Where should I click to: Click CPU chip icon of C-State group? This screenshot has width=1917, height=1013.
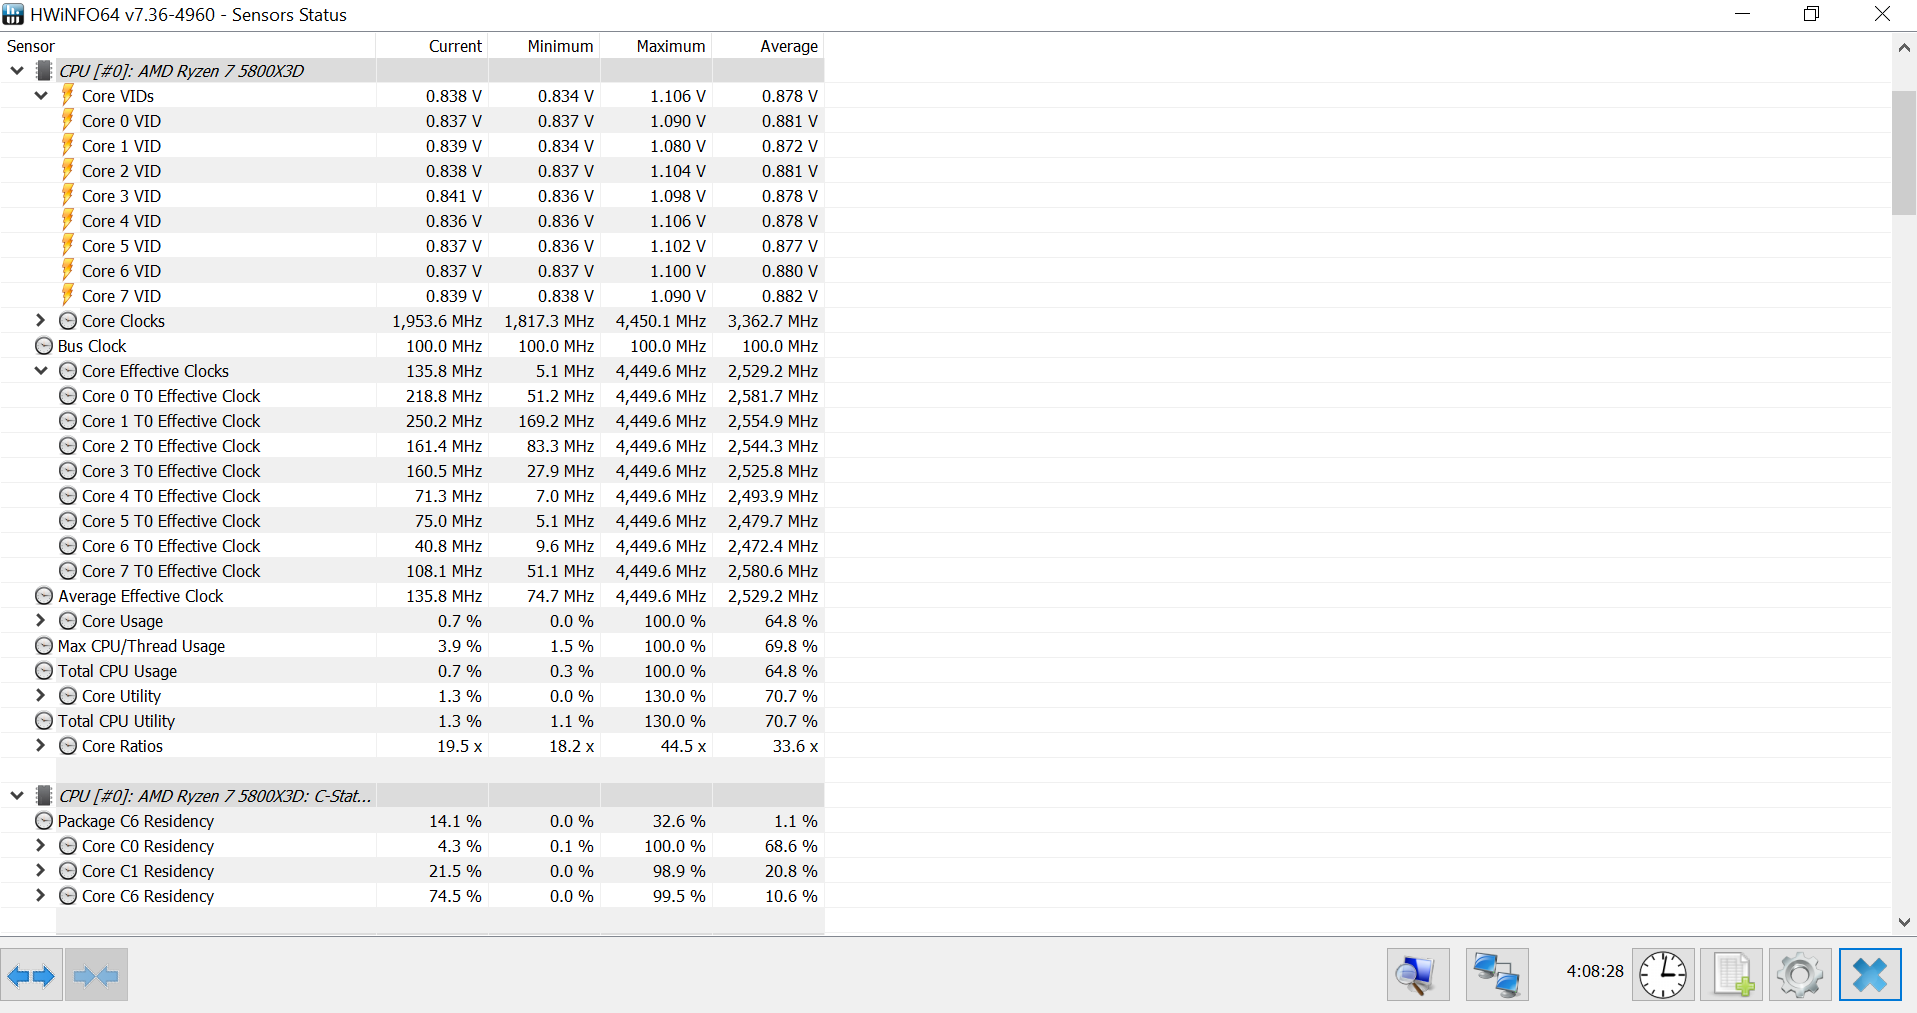click(x=44, y=795)
